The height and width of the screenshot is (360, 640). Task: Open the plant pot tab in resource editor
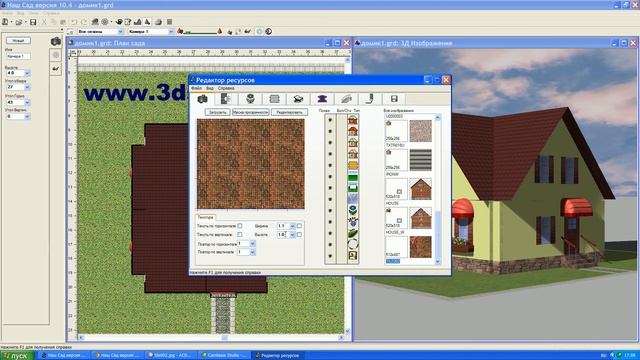(250, 99)
